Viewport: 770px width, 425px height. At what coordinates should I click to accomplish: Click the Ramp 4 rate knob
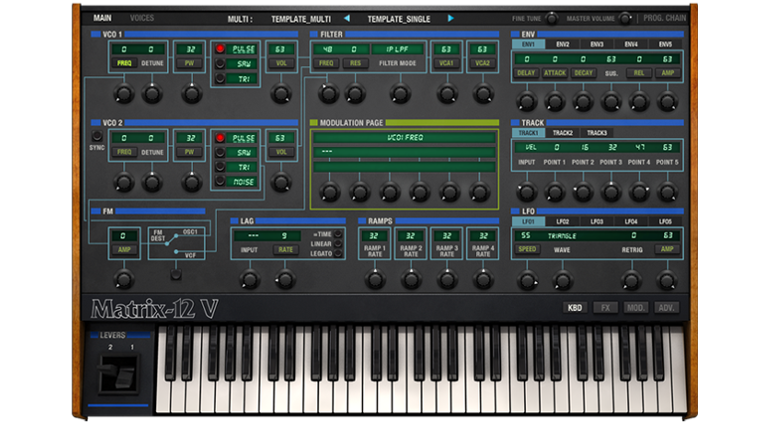[x=483, y=280]
